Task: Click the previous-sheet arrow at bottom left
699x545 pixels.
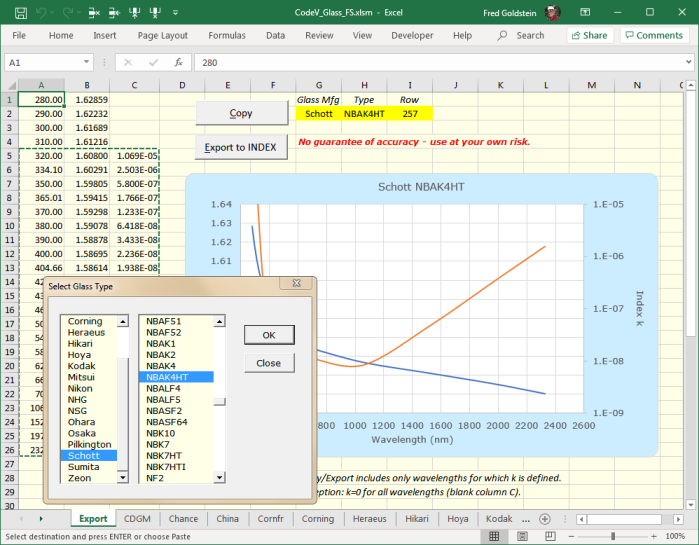Action: click(x=21, y=519)
